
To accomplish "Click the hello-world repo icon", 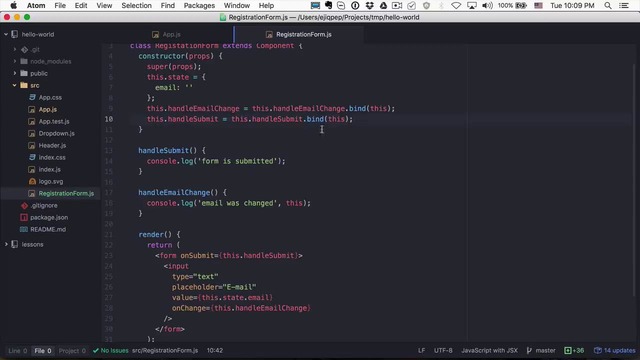I will click(x=15, y=34).
